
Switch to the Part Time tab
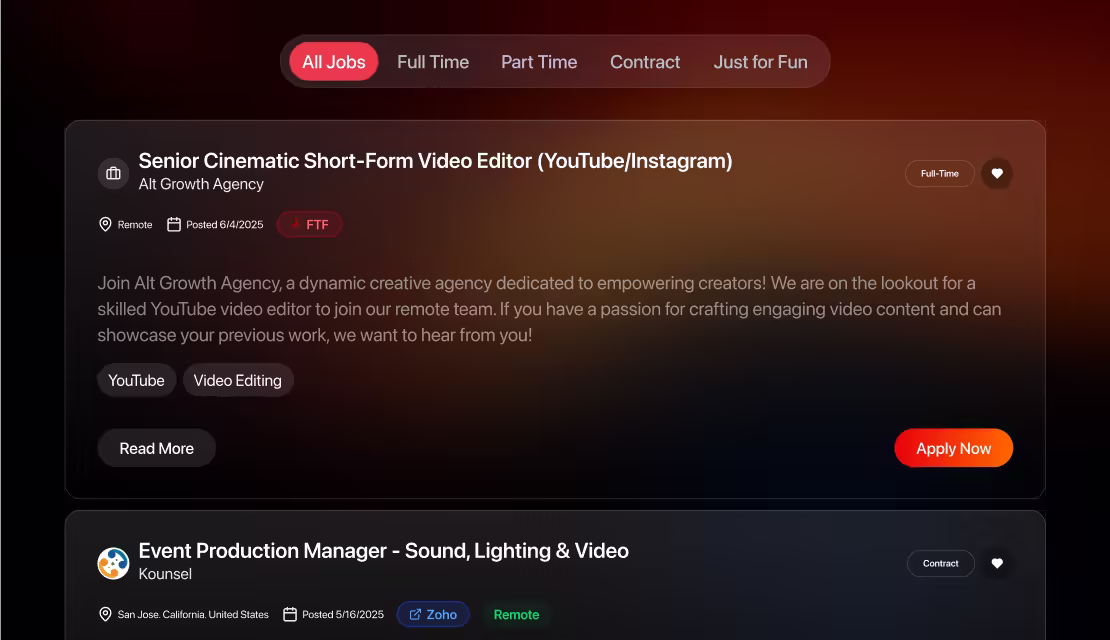tap(539, 61)
